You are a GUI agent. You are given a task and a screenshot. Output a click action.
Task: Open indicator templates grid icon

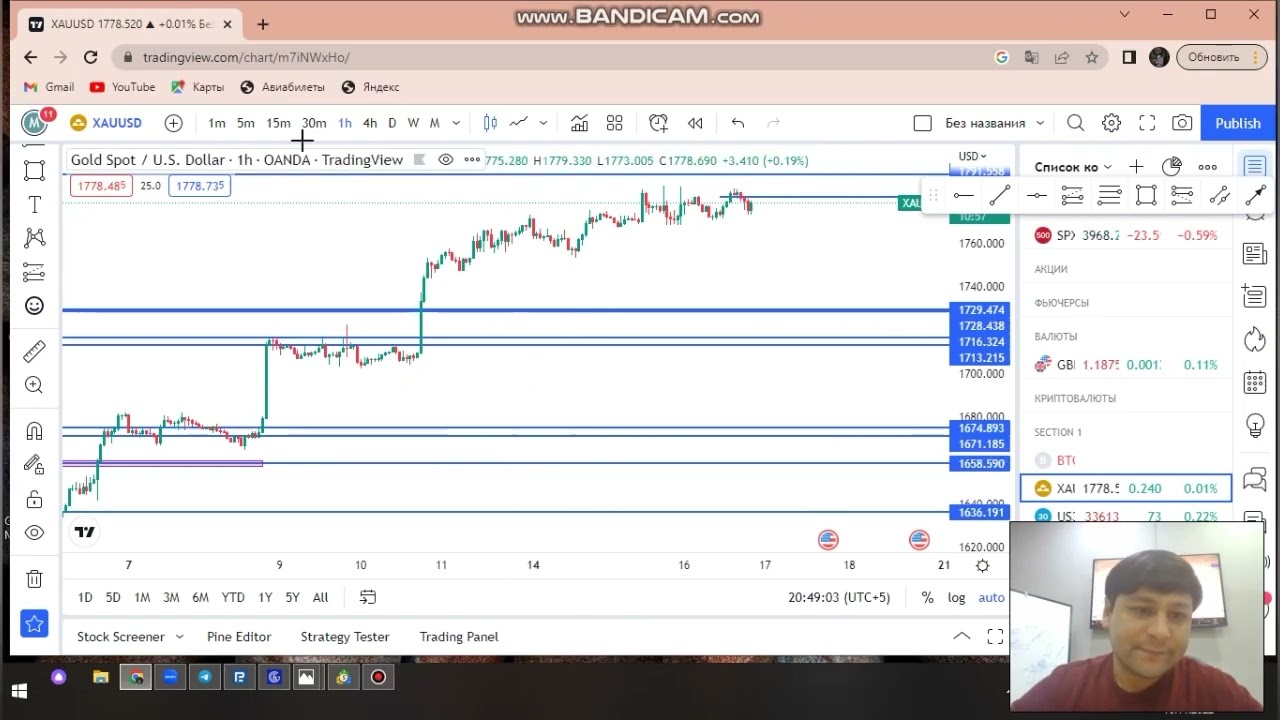coord(615,123)
